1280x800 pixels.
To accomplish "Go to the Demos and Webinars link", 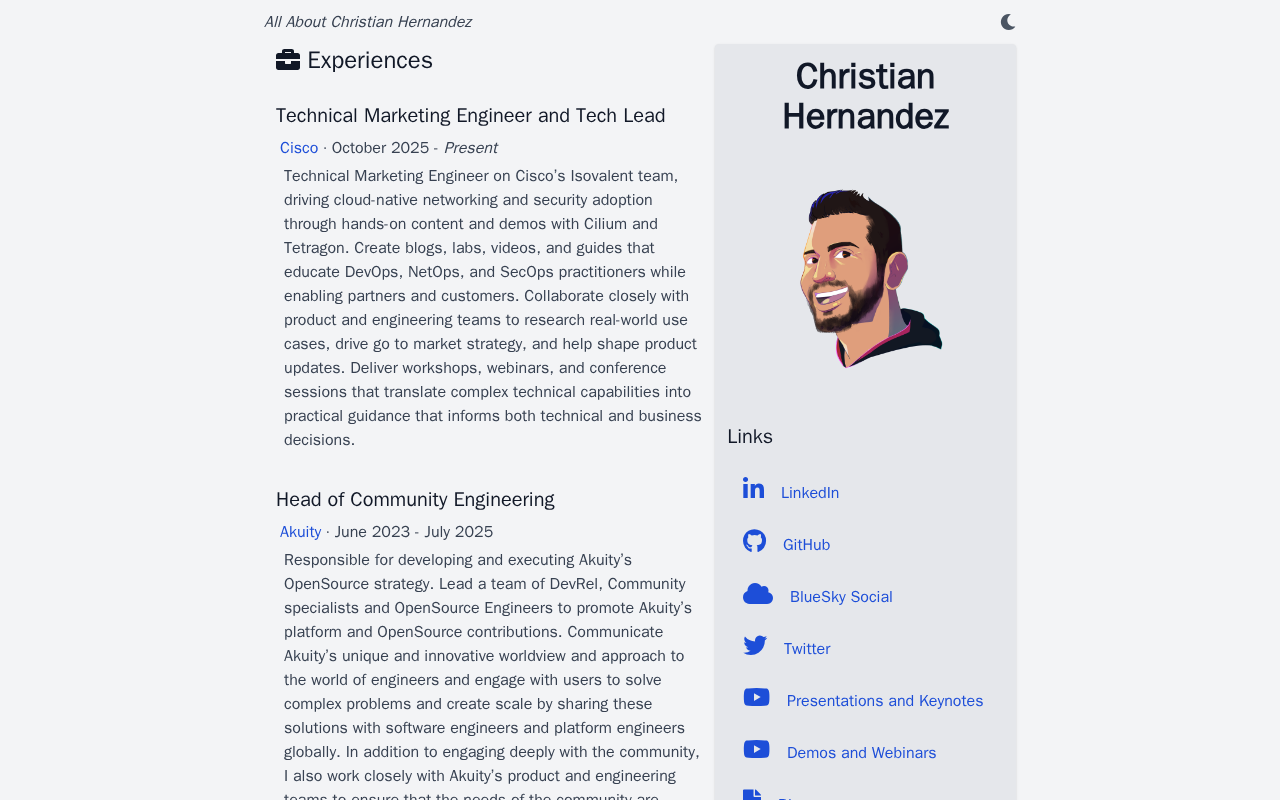I will click(861, 753).
